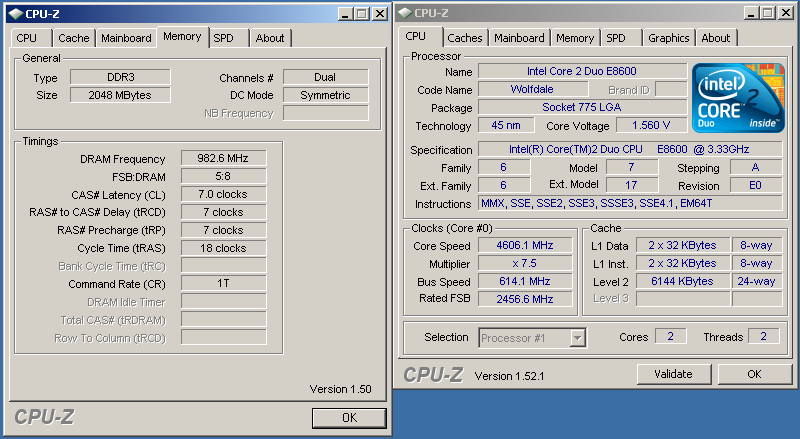800x439 pixels.
Task: Click the 982.6 MHz DRAM Frequency value
Action: (223, 158)
